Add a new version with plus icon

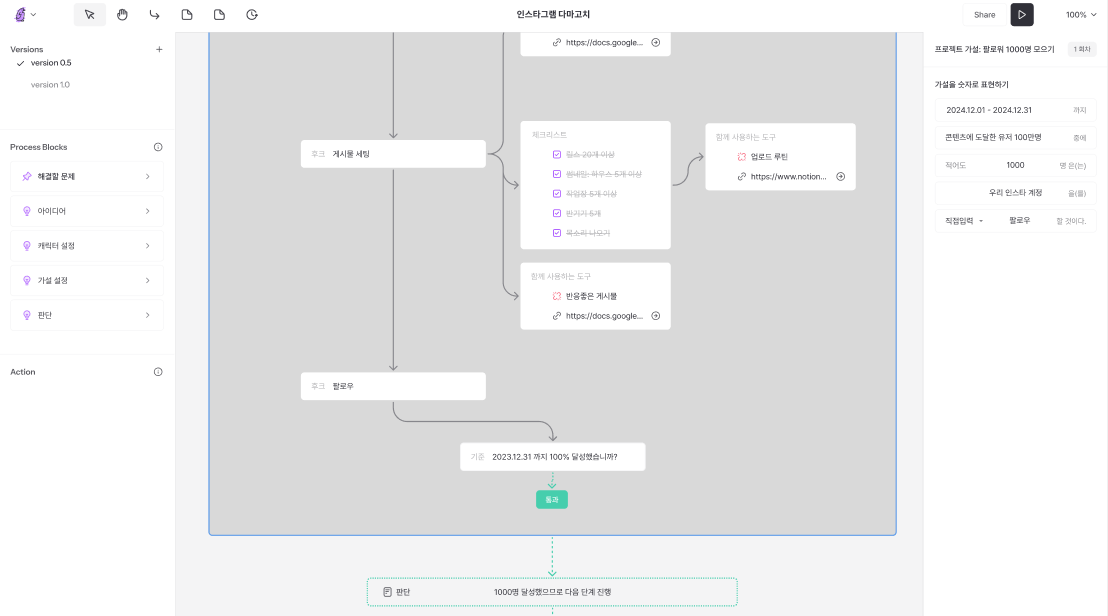coord(159,49)
